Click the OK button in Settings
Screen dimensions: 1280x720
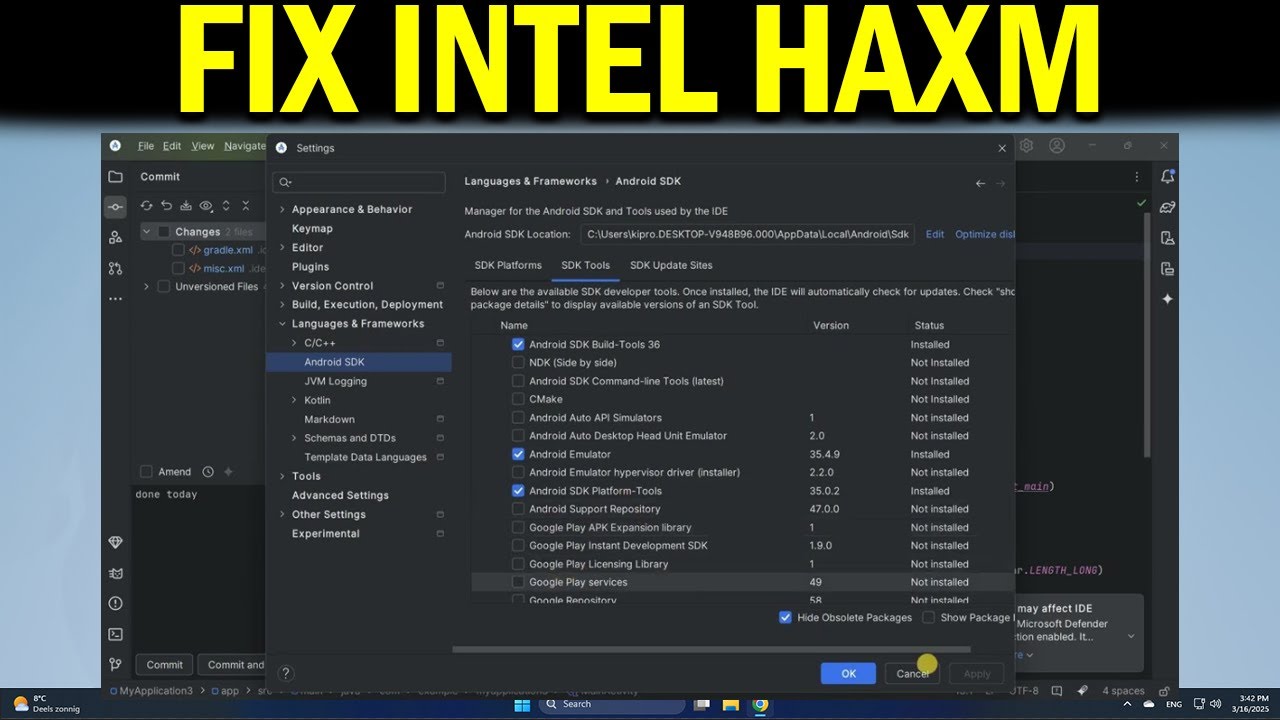848,673
